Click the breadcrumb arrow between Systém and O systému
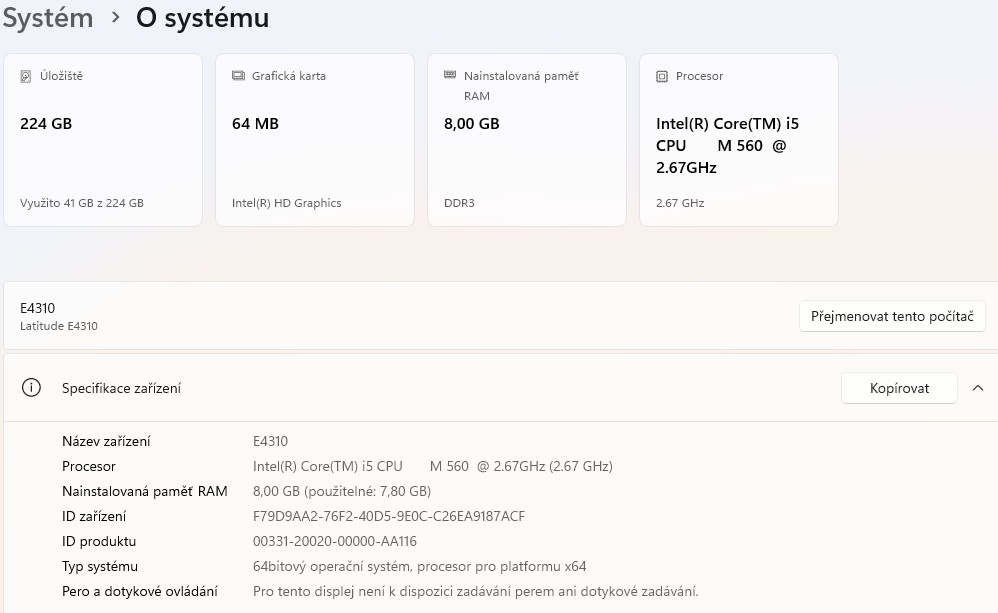Image resolution: width=998 pixels, height=613 pixels. [x=115, y=18]
